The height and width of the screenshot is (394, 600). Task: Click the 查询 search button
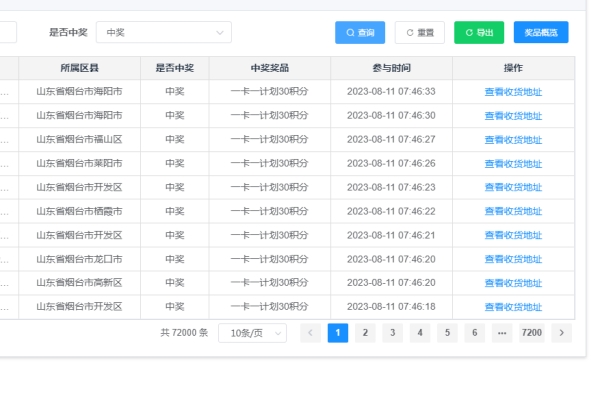(x=360, y=33)
